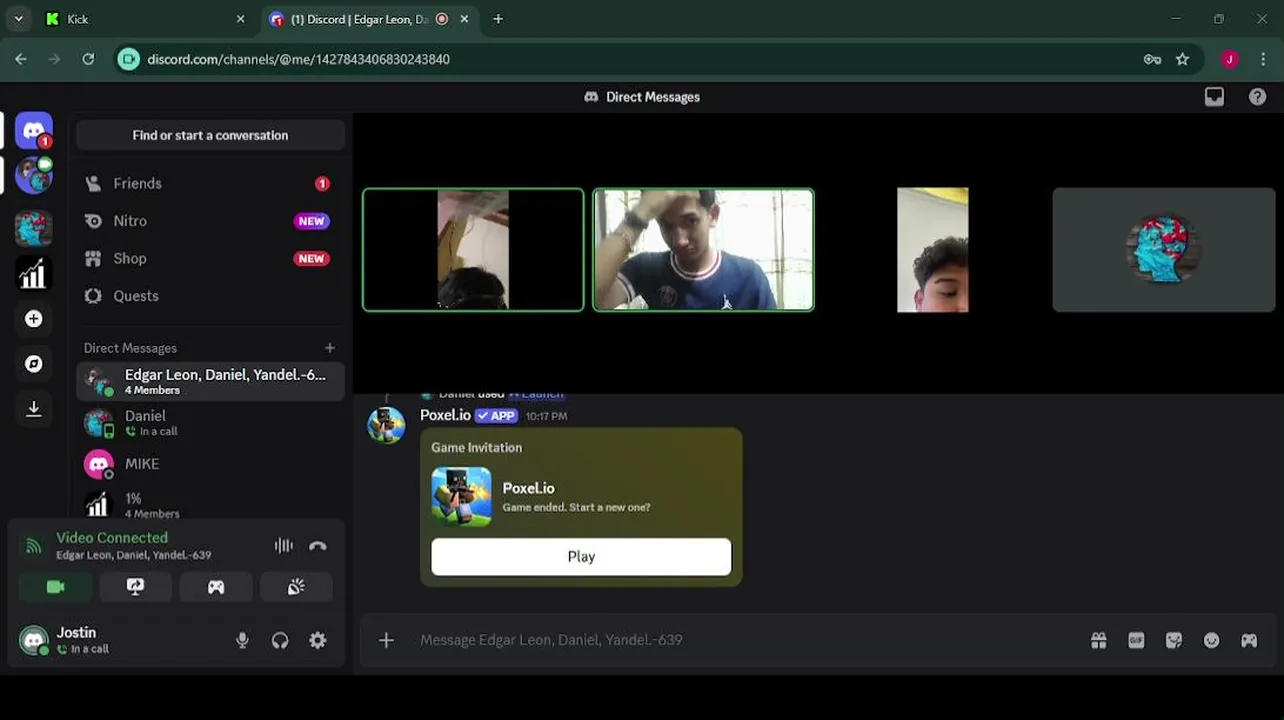This screenshot has height=720, width=1284.
Task: Open Chrome profile J avatar
Action: click(x=1229, y=59)
